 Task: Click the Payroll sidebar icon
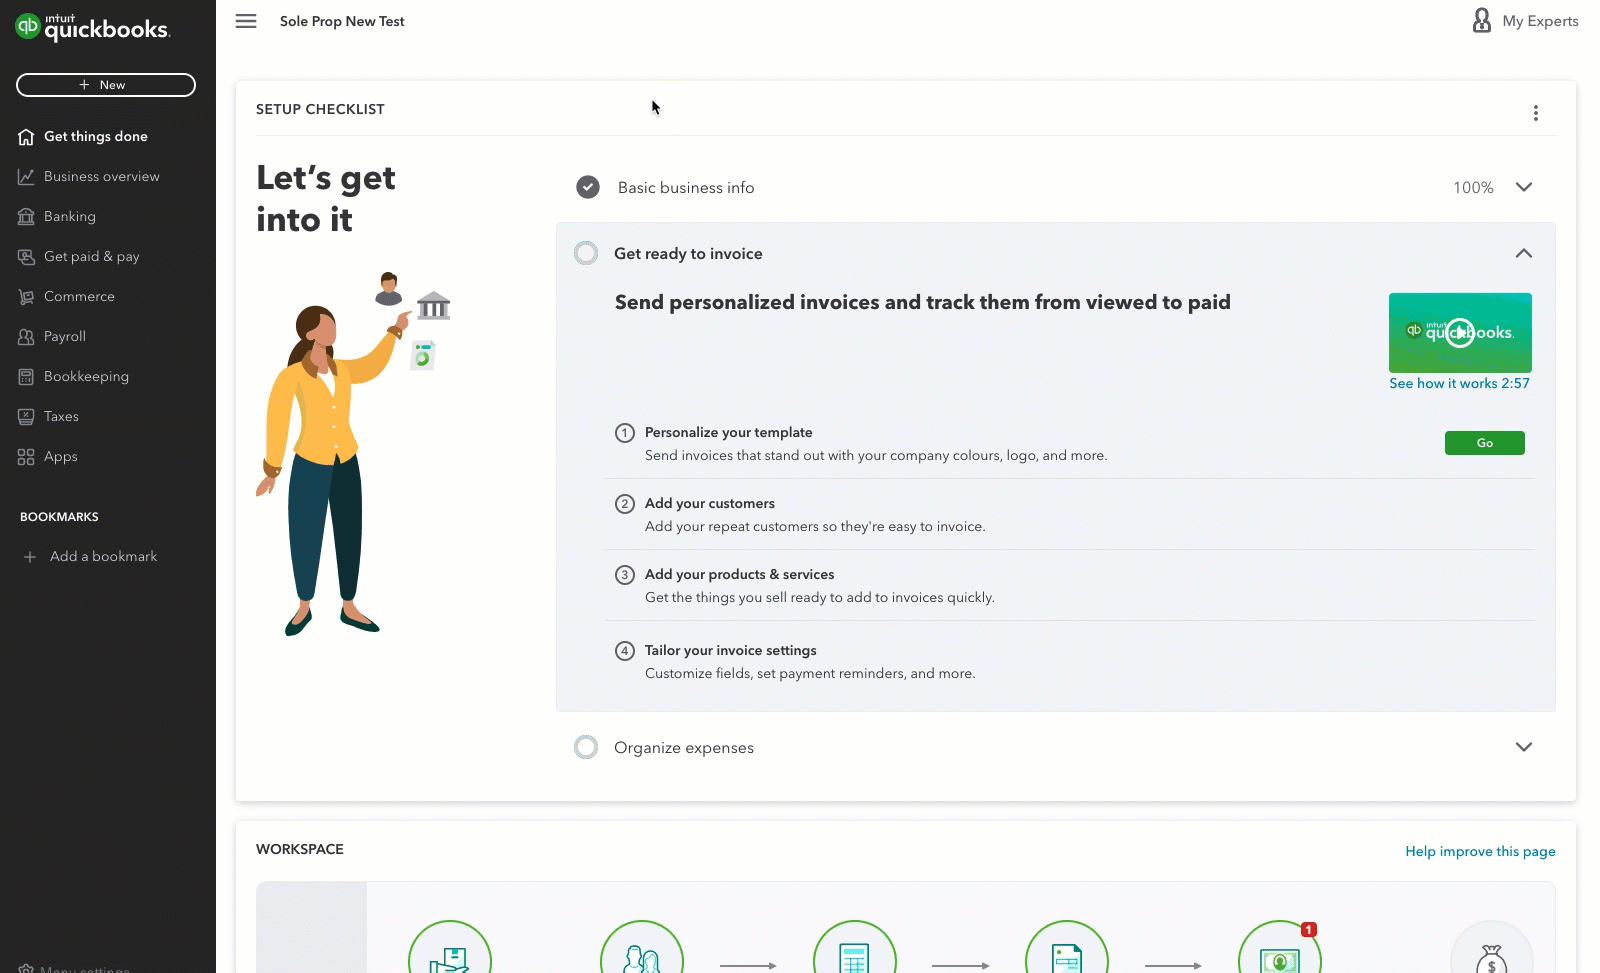click(x=26, y=337)
